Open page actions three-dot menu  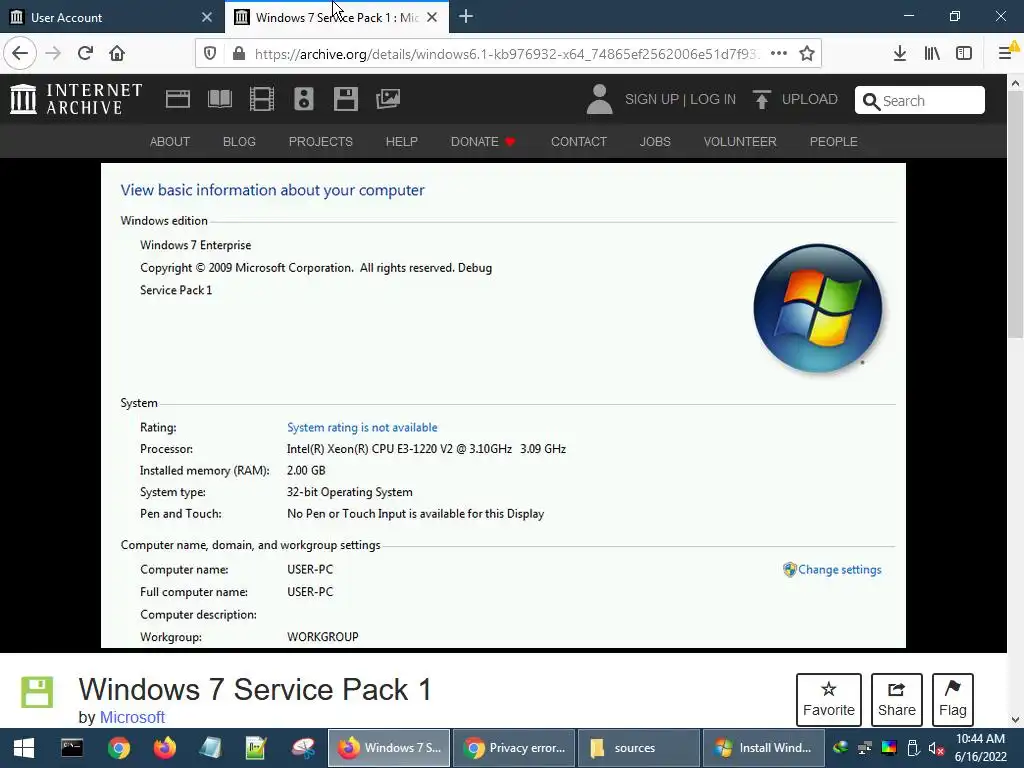pos(778,54)
